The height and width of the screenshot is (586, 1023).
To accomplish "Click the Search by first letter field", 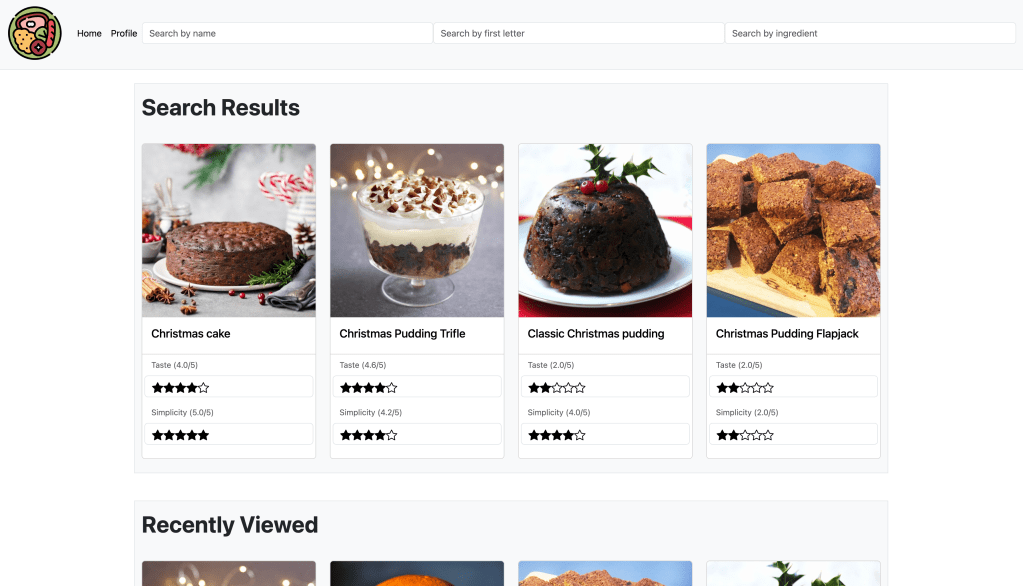I will (x=579, y=33).
